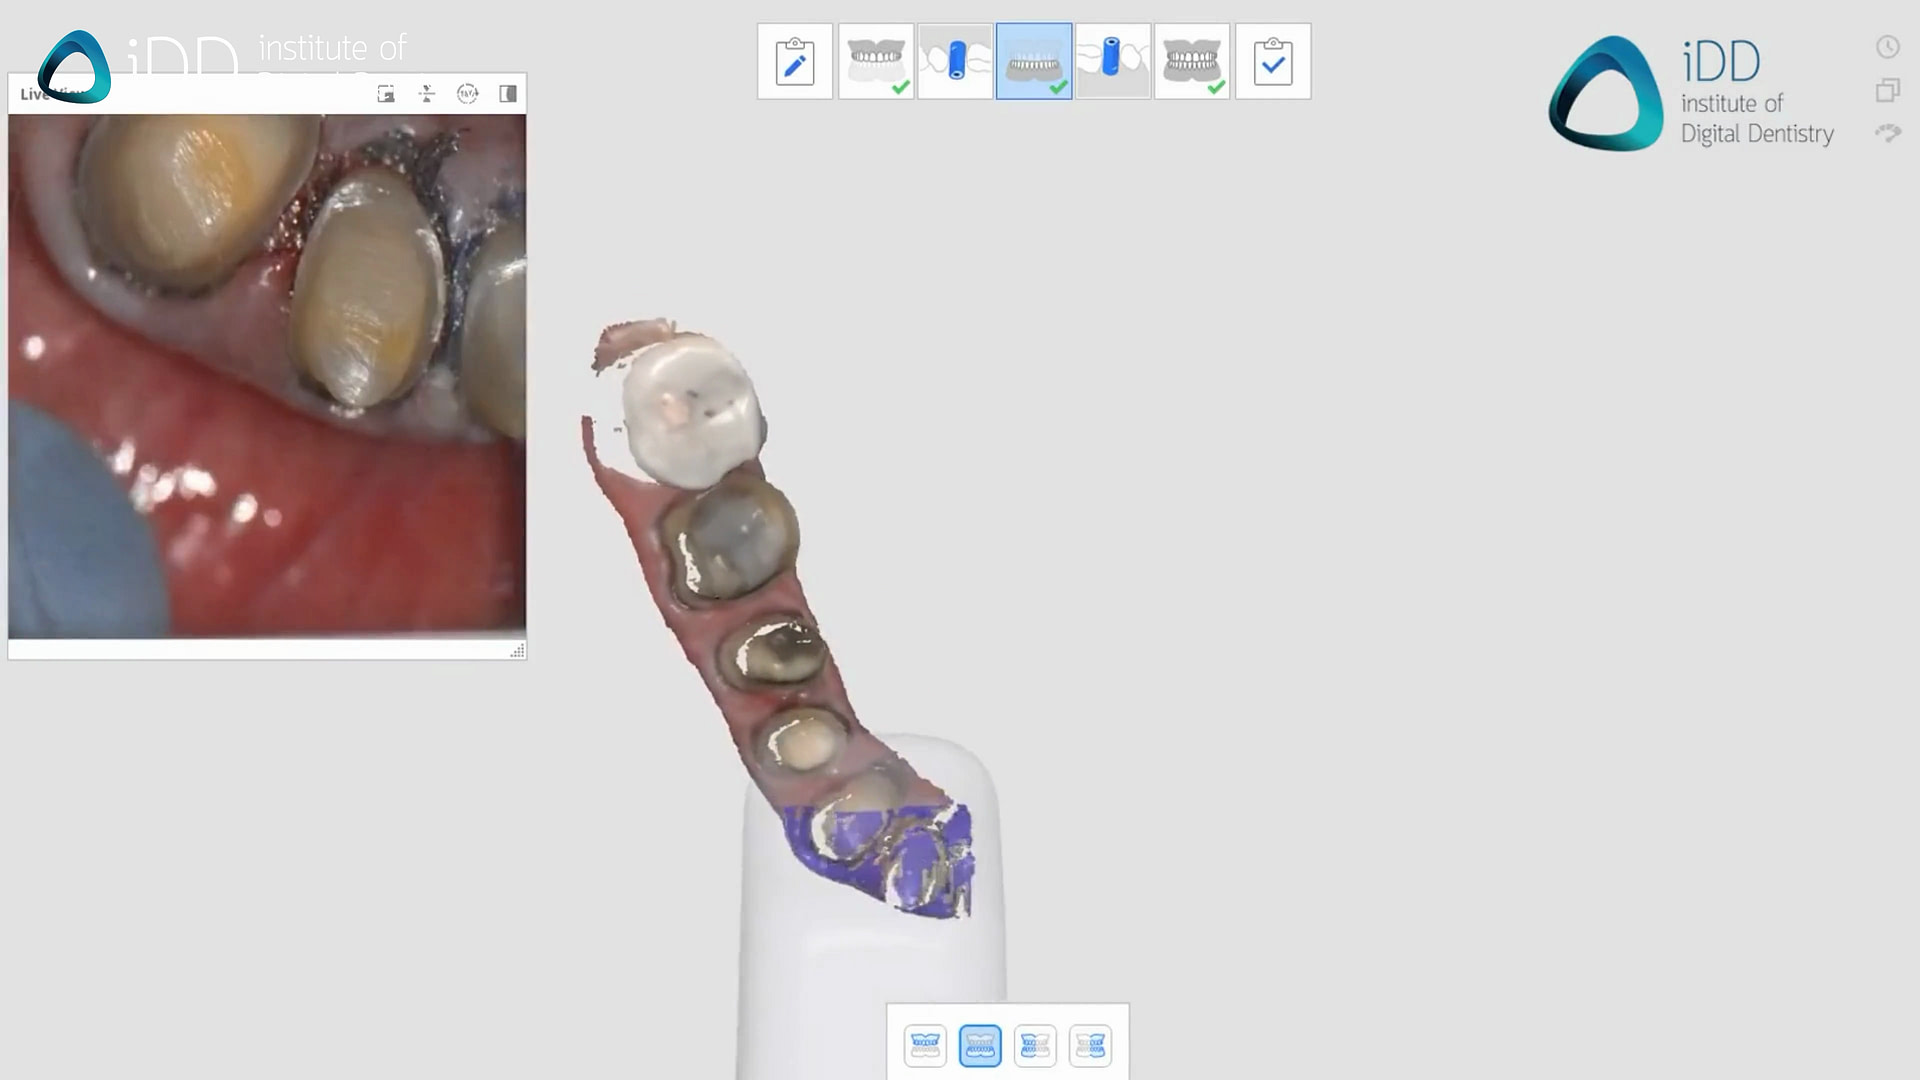The height and width of the screenshot is (1080, 1920).
Task: Open the history panel via clock icon
Action: [1888, 47]
